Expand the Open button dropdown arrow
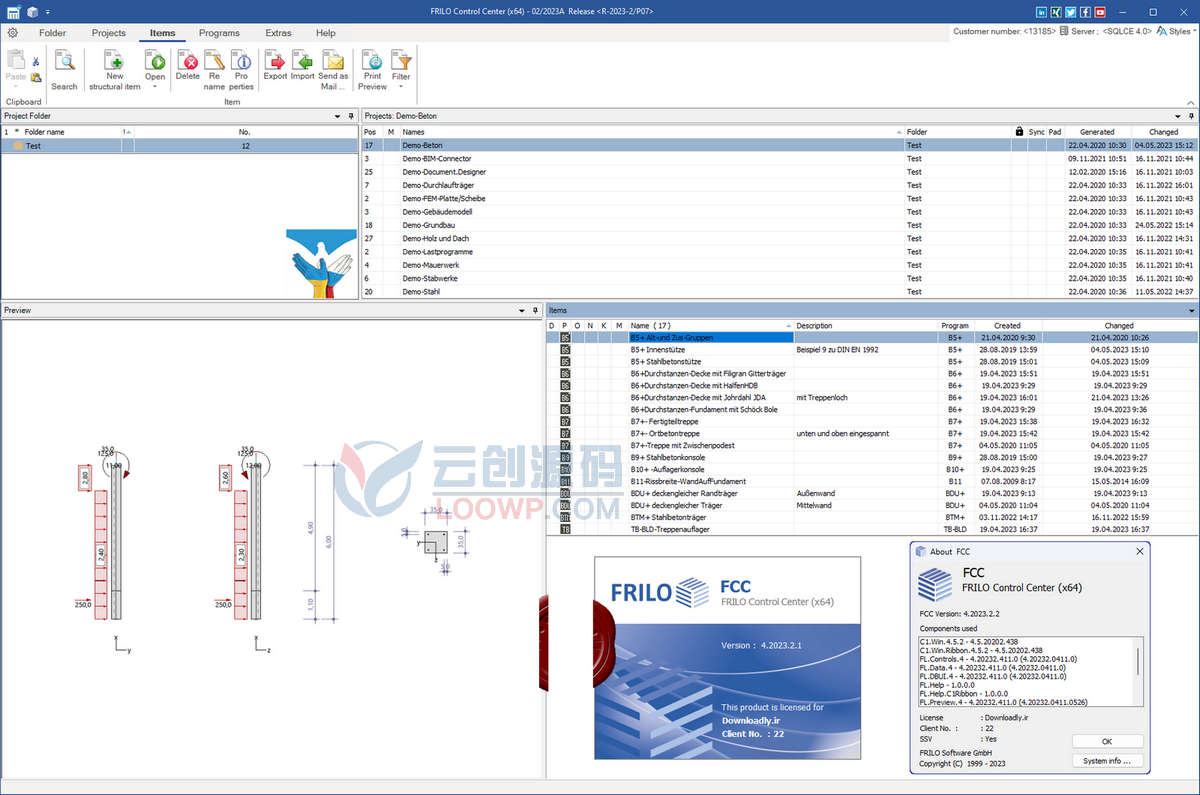Screen dimensions: 1200x795 (x=155, y=87)
